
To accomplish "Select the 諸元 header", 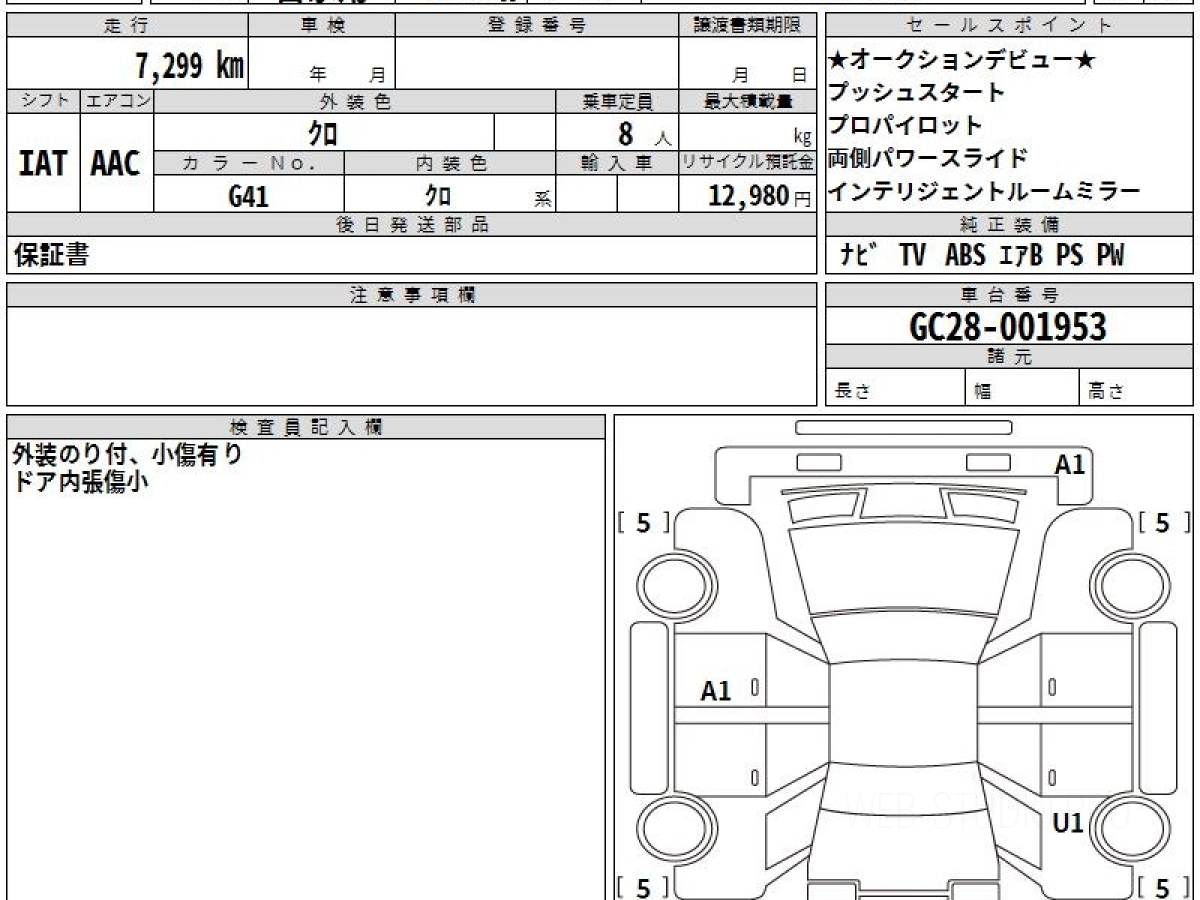I will coord(1010,357).
